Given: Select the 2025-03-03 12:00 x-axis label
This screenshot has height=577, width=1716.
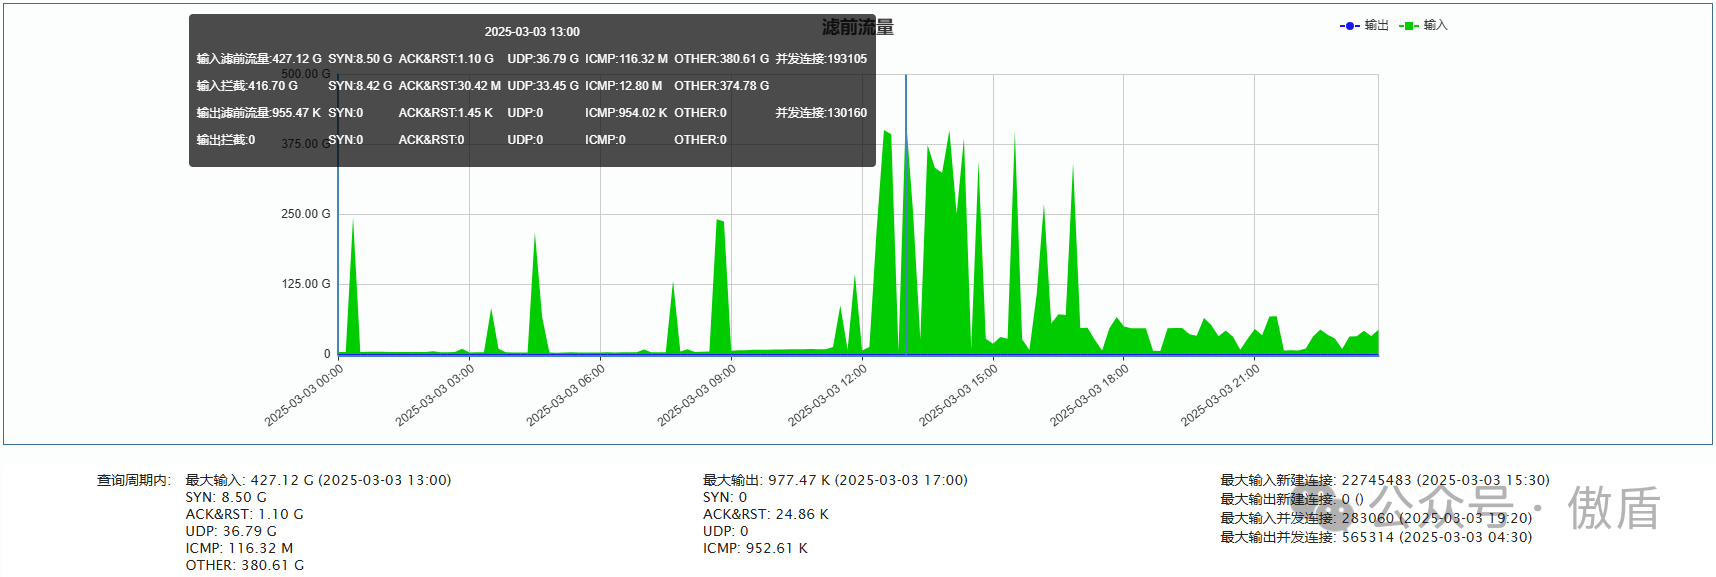Looking at the screenshot, I should (829, 395).
